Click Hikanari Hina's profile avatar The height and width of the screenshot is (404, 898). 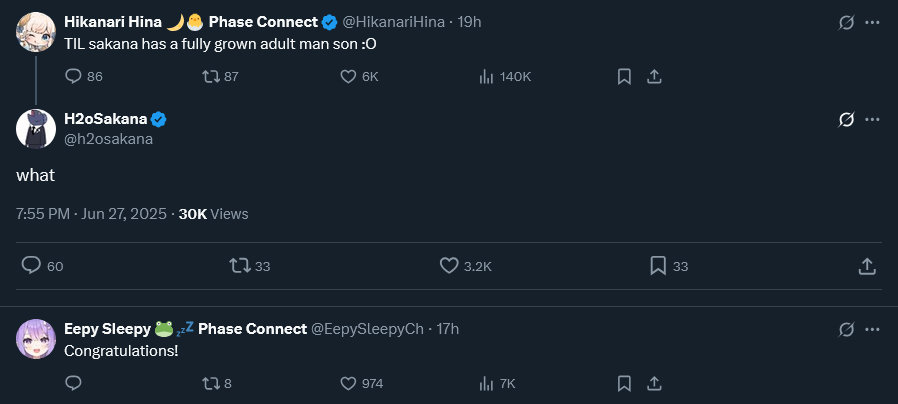pyautogui.click(x=36, y=31)
